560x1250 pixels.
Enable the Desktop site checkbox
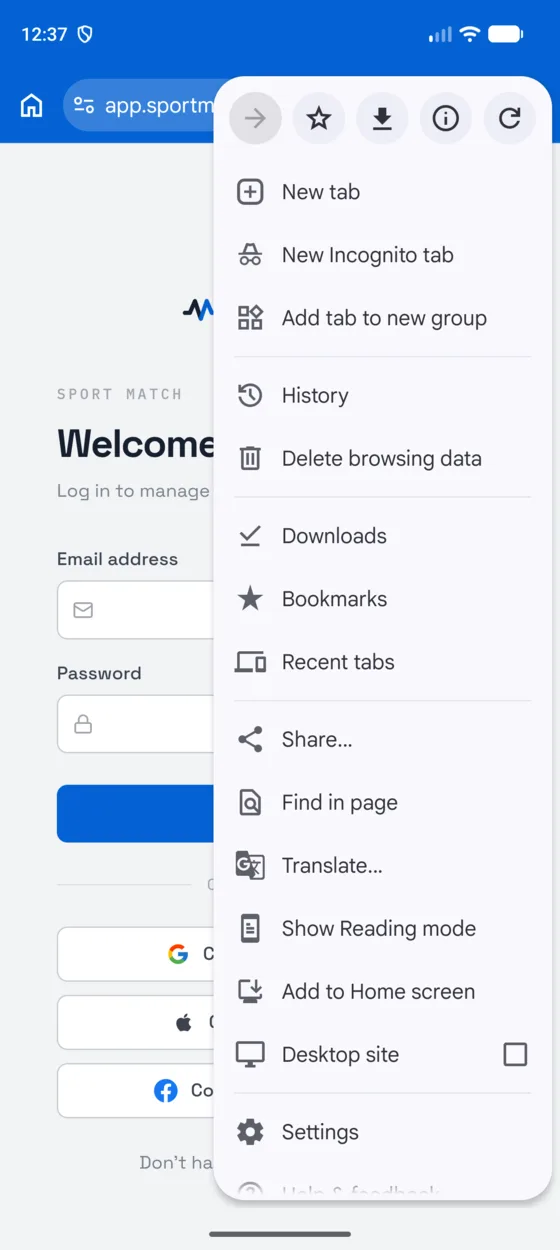[x=515, y=1054]
